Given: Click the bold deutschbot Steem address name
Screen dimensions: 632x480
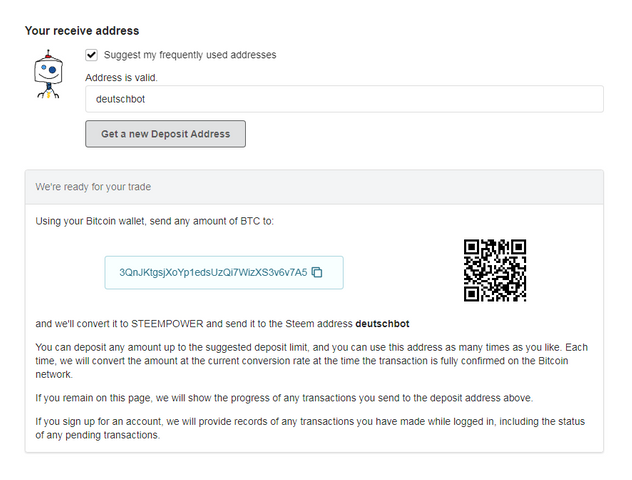Looking at the screenshot, I should (x=382, y=324).
